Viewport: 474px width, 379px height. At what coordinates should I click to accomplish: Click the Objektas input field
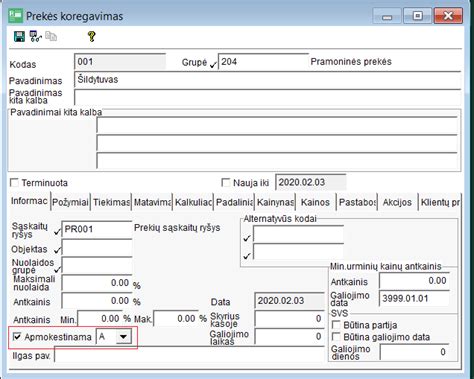(97, 248)
